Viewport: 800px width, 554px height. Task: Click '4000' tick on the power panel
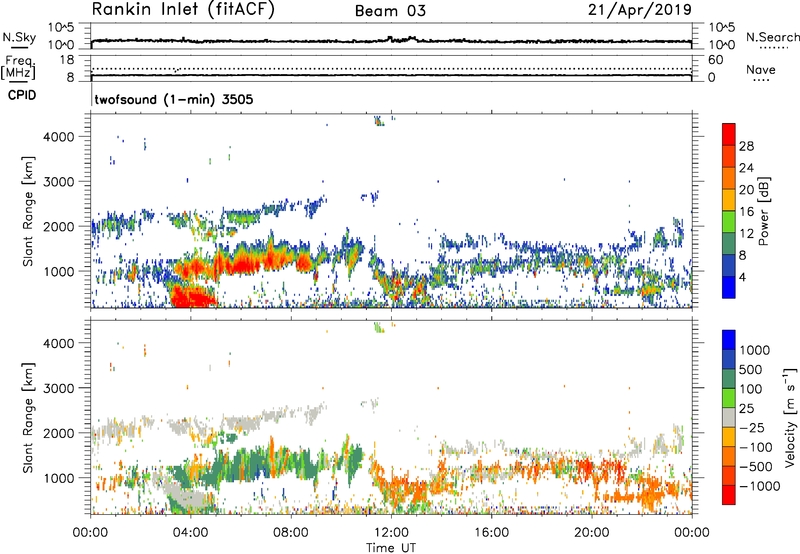(x=59, y=137)
